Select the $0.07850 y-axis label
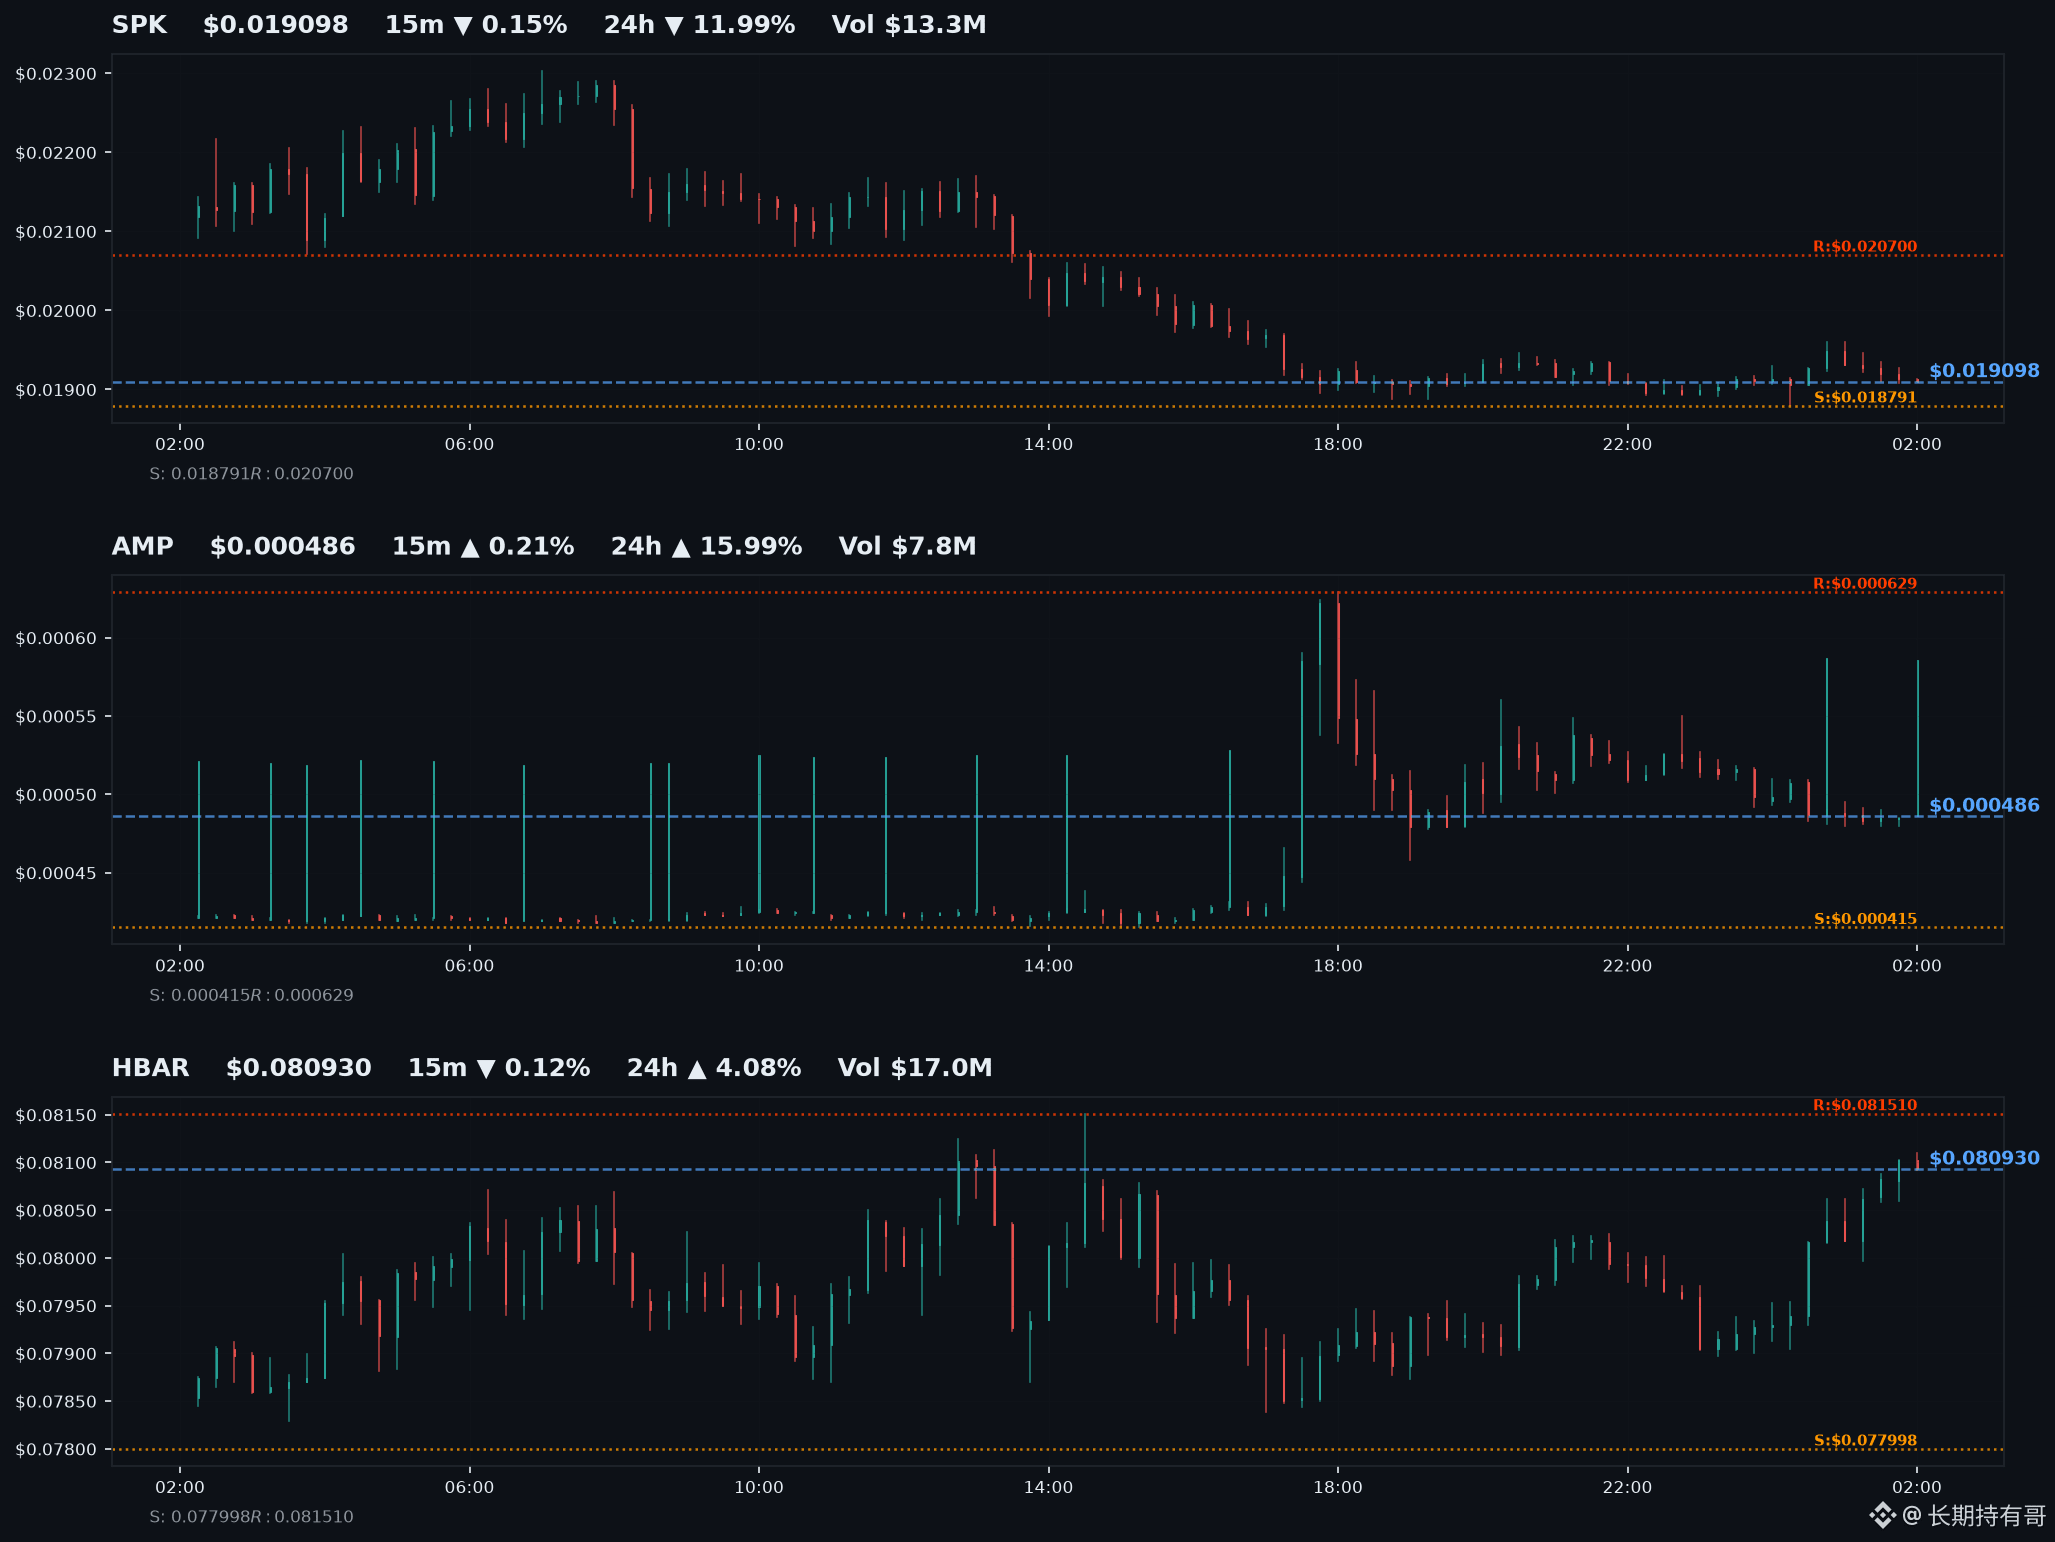Screen dimensions: 2055x1542 56,1402
